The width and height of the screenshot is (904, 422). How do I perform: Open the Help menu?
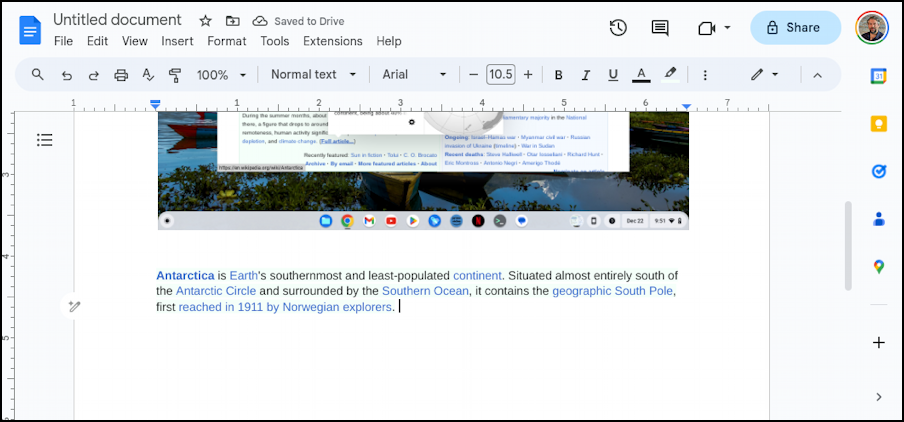(x=389, y=42)
